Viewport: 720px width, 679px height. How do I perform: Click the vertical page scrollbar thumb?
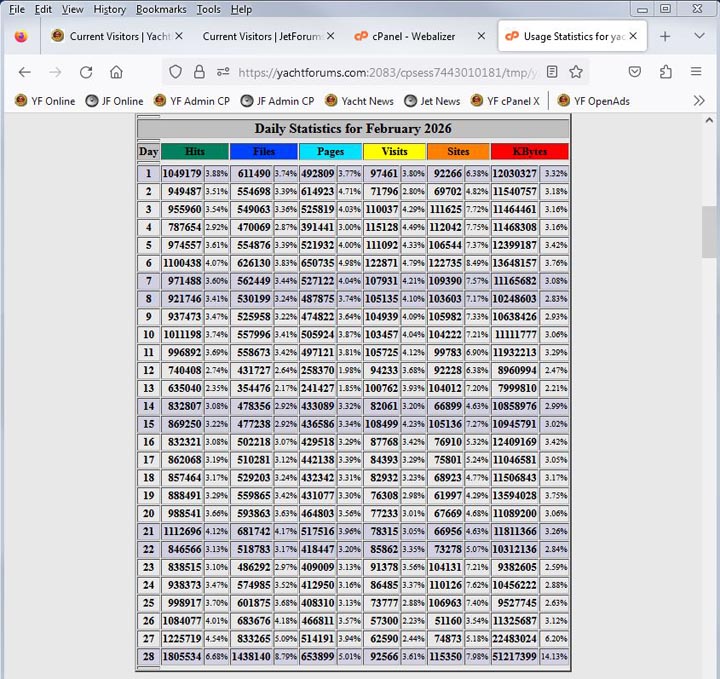coord(710,232)
